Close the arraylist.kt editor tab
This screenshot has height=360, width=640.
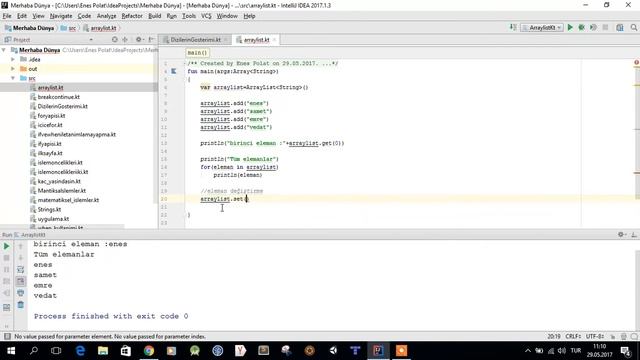(x=274, y=40)
